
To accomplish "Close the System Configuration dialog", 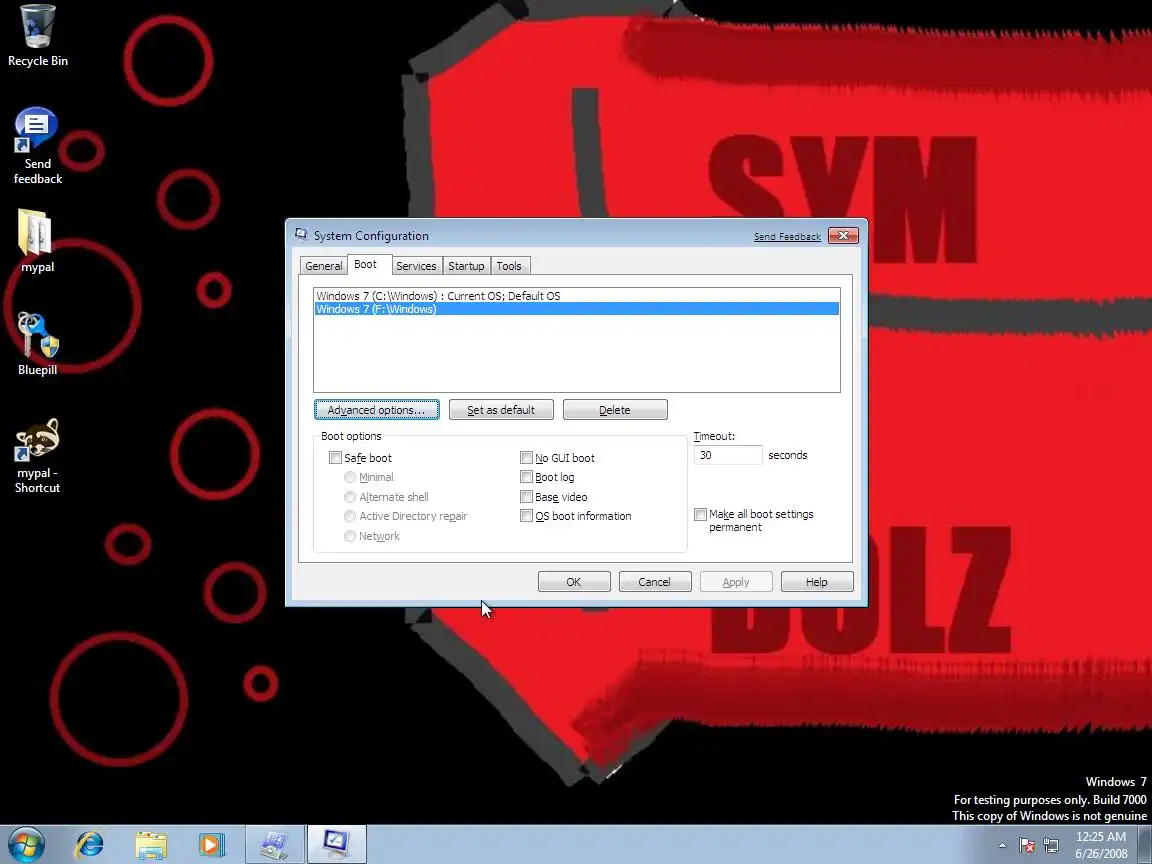I will point(843,236).
